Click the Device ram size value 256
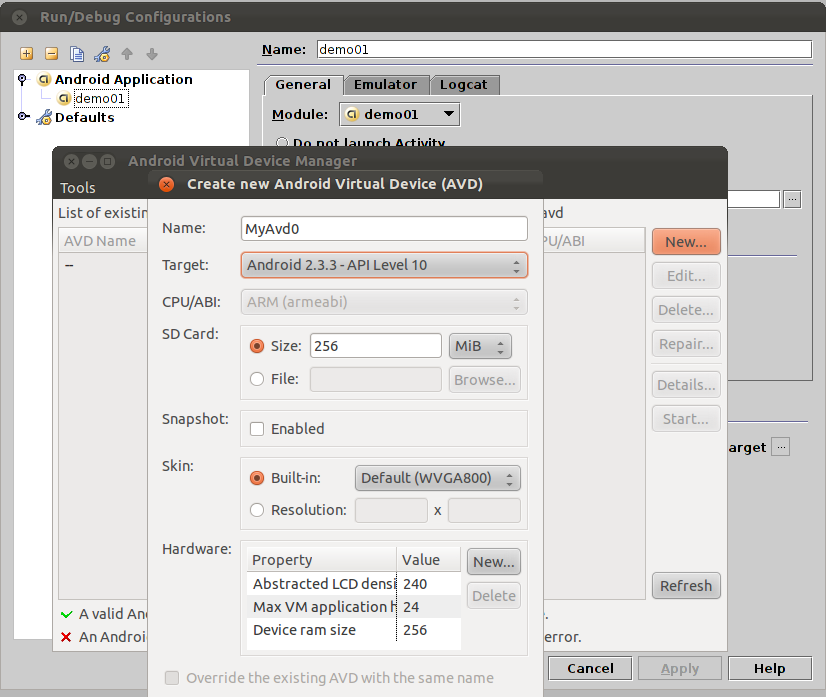Viewport: 826px width, 697px height. pos(415,630)
